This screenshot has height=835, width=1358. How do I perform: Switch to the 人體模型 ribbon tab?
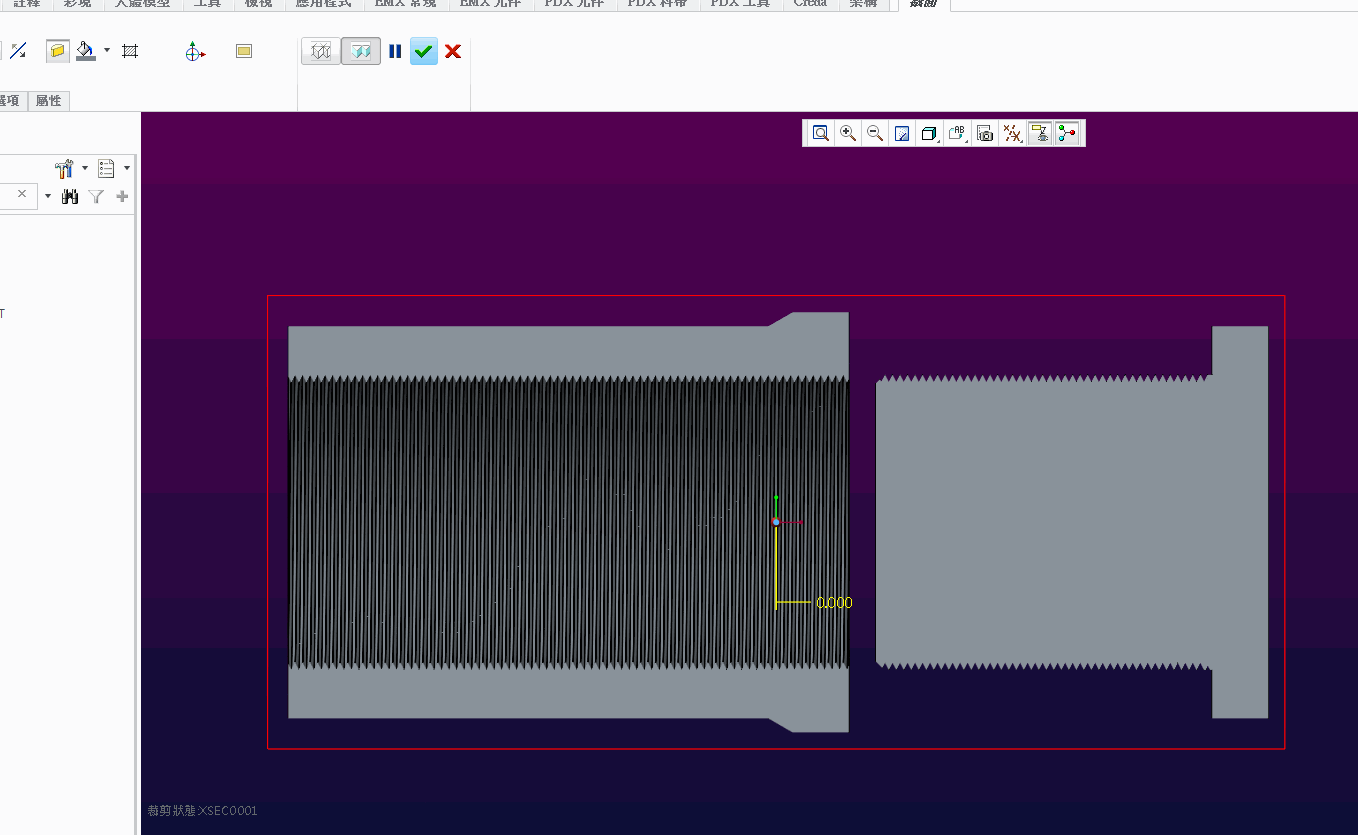pyautogui.click(x=142, y=4)
